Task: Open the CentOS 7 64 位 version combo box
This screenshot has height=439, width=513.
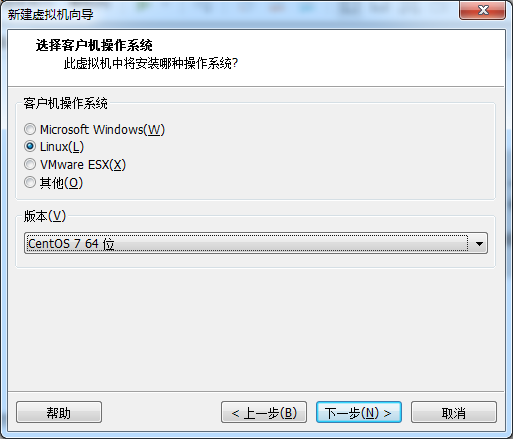Action: pyautogui.click(x=256, y=243)
